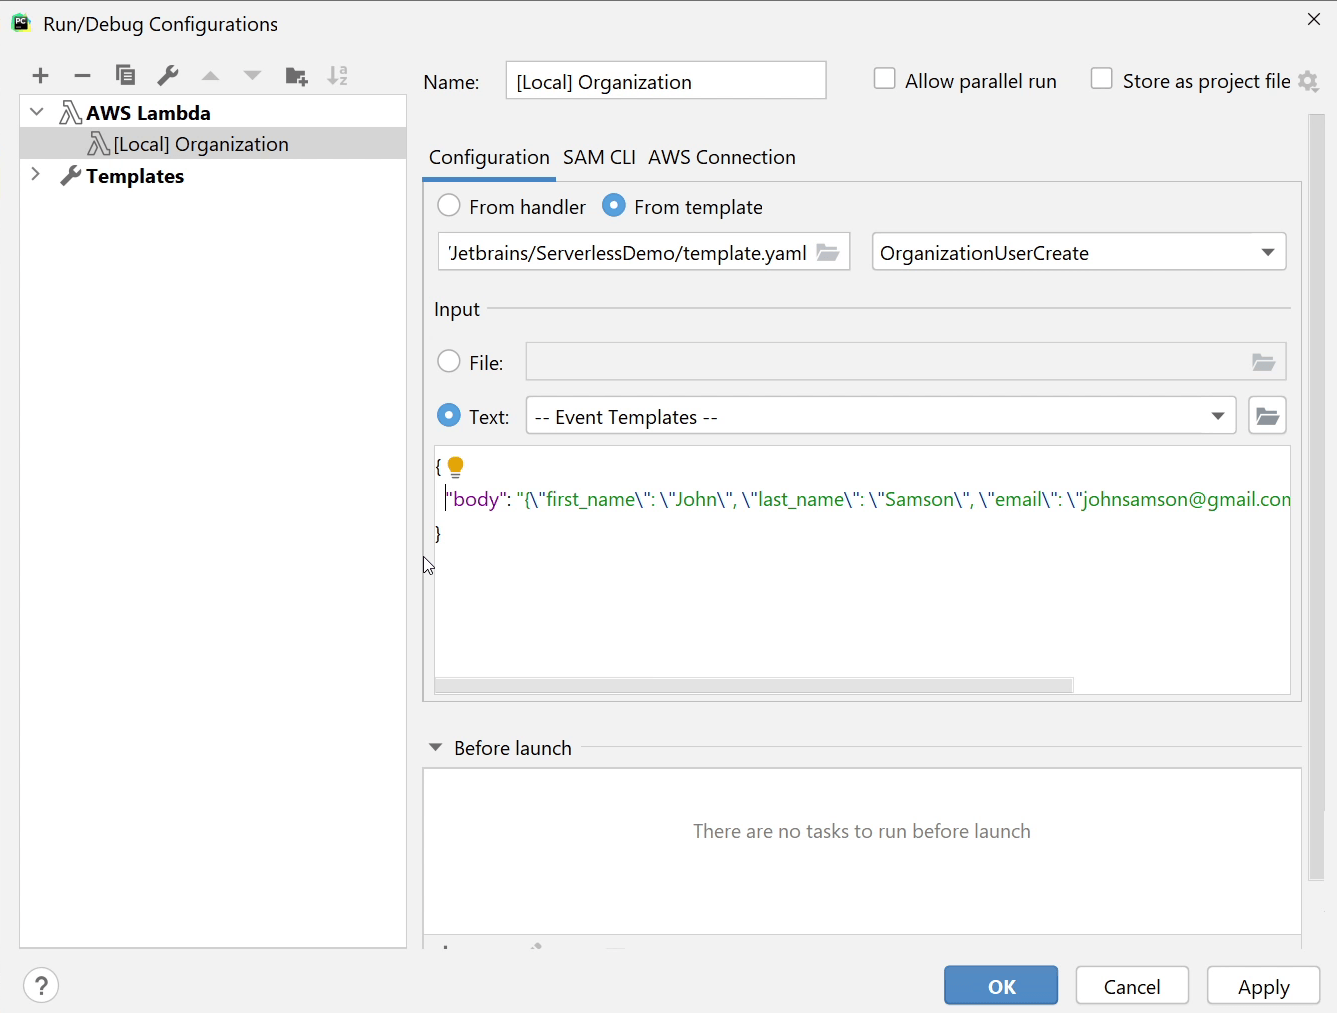Check the Store as project file option
The height and width of the screenshot is (1013, 1337).
[1102, 79]
